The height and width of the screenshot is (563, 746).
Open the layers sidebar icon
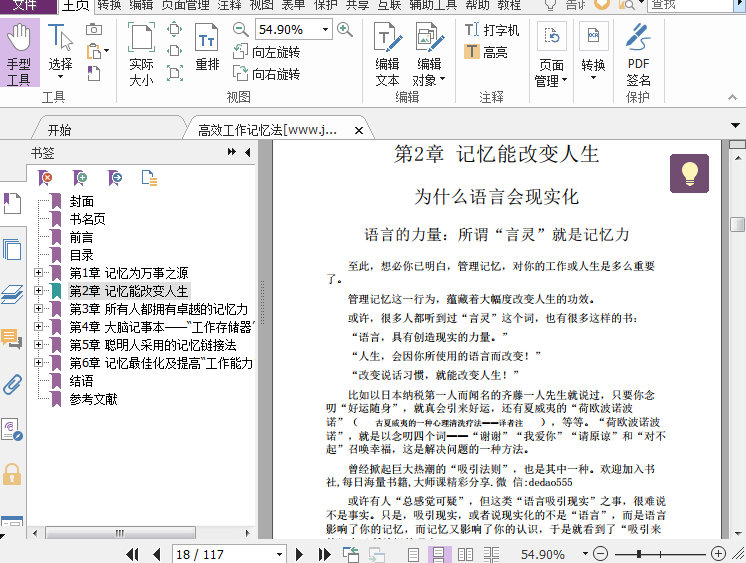(x=12, y=294)
